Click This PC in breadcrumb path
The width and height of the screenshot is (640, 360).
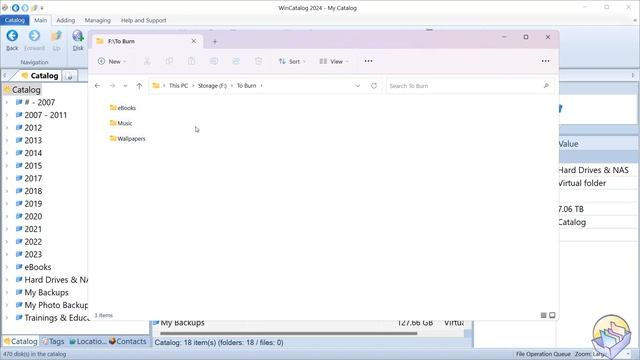(x=178, y=86)
